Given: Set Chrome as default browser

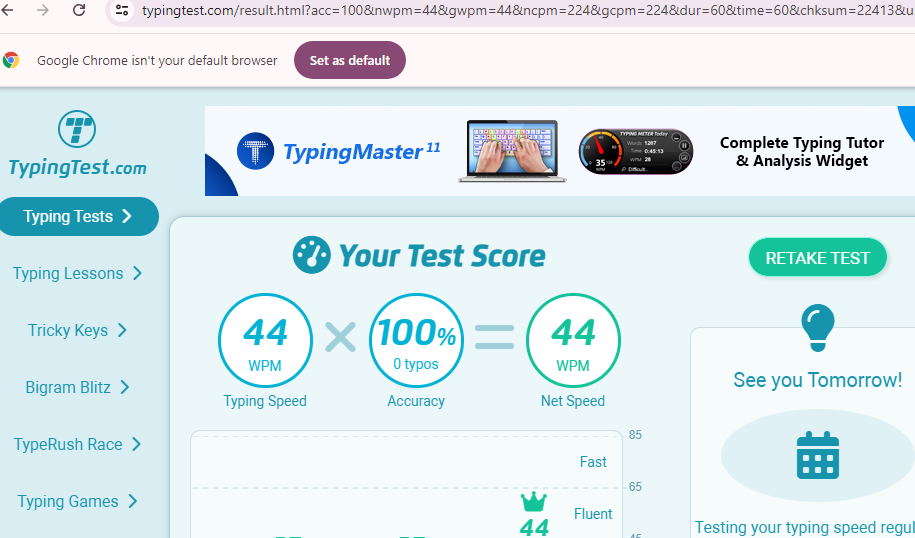Looking at the screenshot, I should (350, 60).
